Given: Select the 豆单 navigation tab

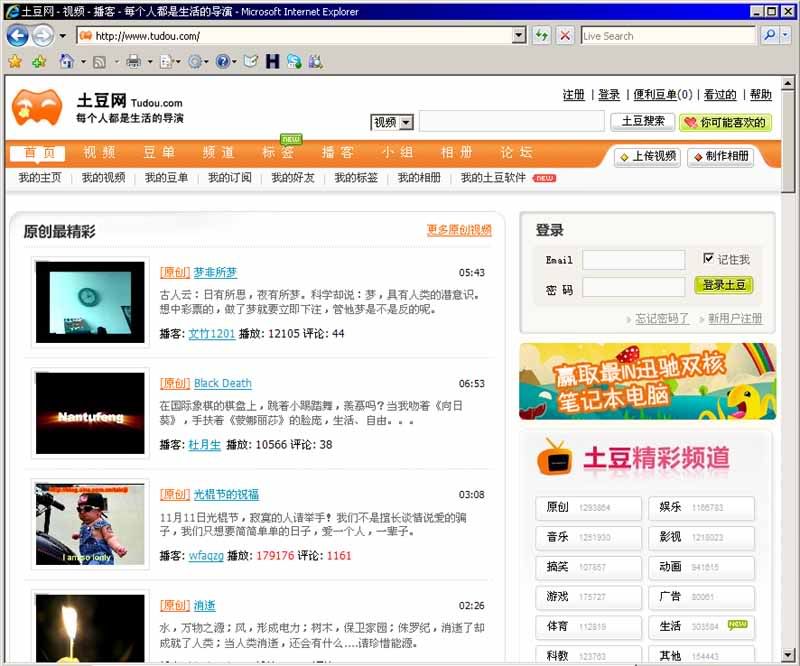Looking at the screenshot, I should pyautogui.click(x=159, y=152).
